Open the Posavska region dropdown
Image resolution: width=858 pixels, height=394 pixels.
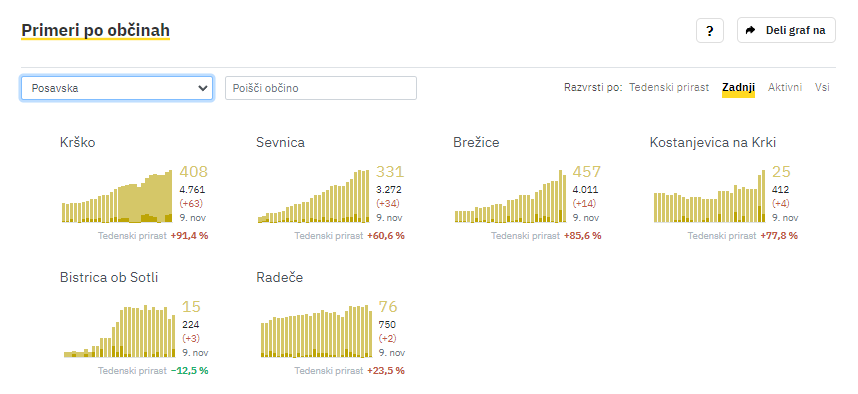(117, 88)
